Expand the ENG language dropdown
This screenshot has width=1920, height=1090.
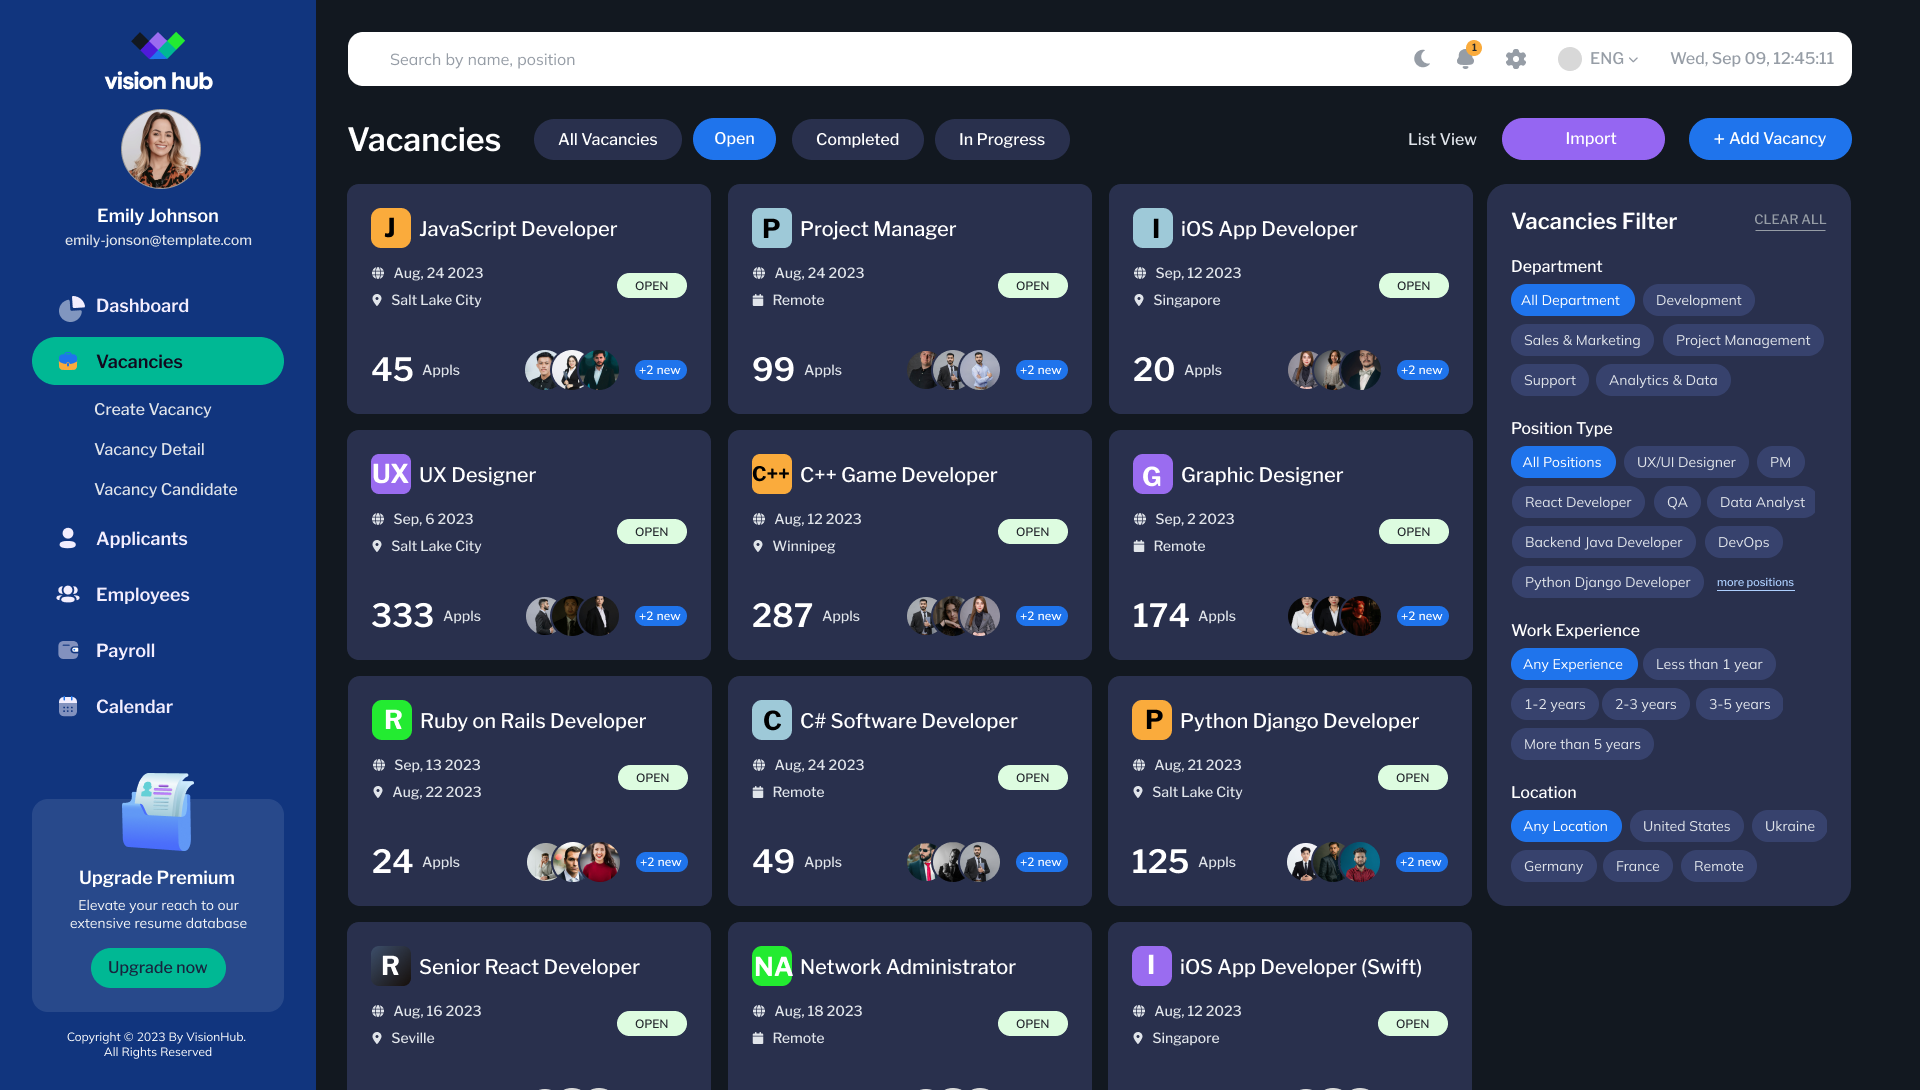1598,59
